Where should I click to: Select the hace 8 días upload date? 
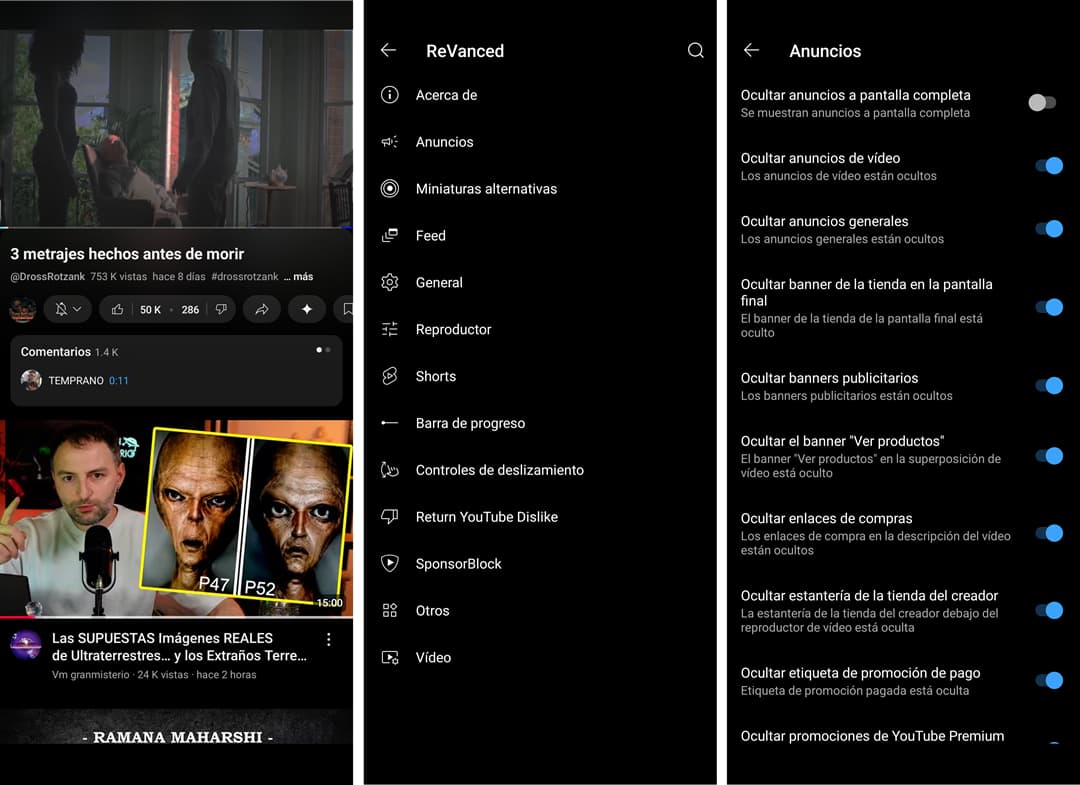(178, 276)
